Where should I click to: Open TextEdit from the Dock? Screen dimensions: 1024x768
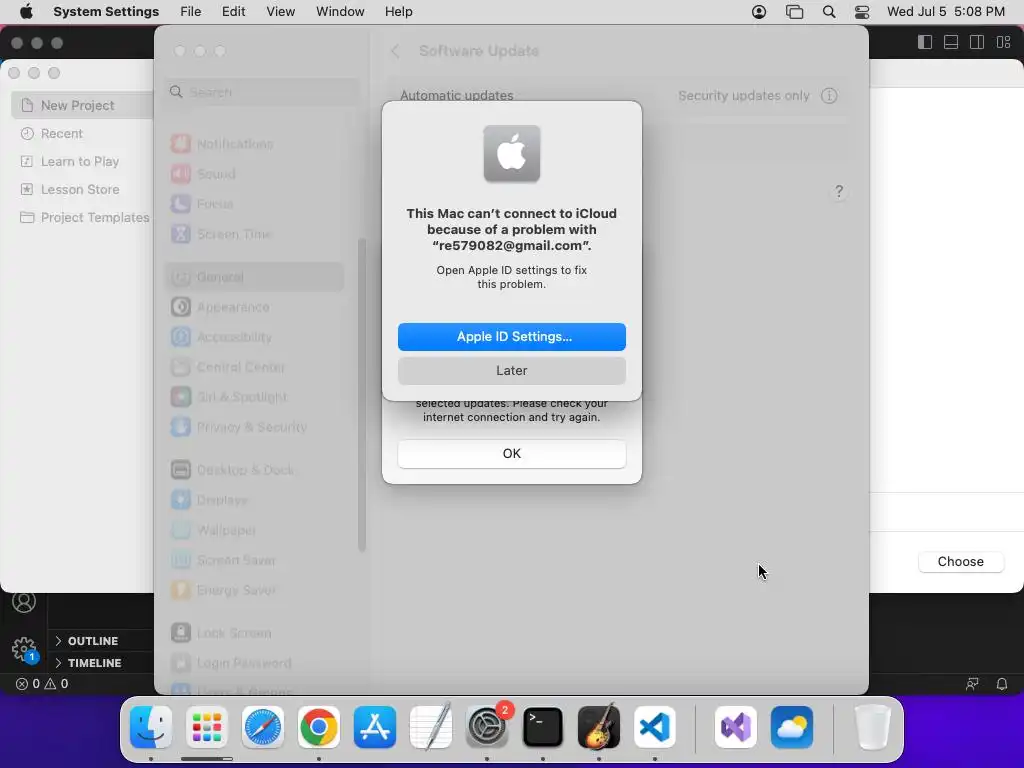[431, 727]
